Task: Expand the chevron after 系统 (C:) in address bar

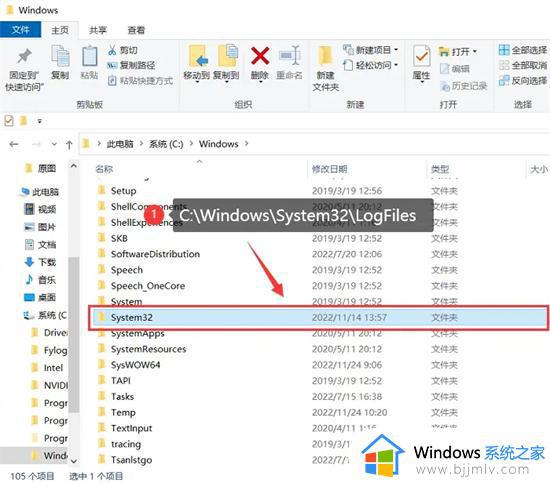Action: (x=192, y=144)
